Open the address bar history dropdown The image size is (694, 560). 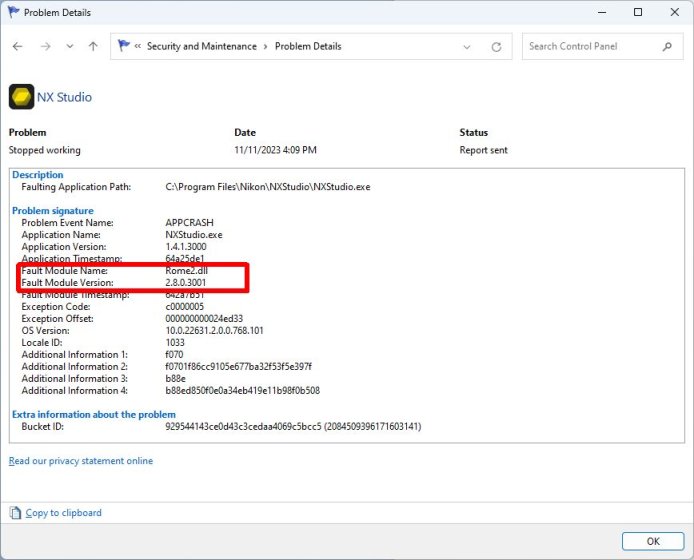(x=467, y=46)
